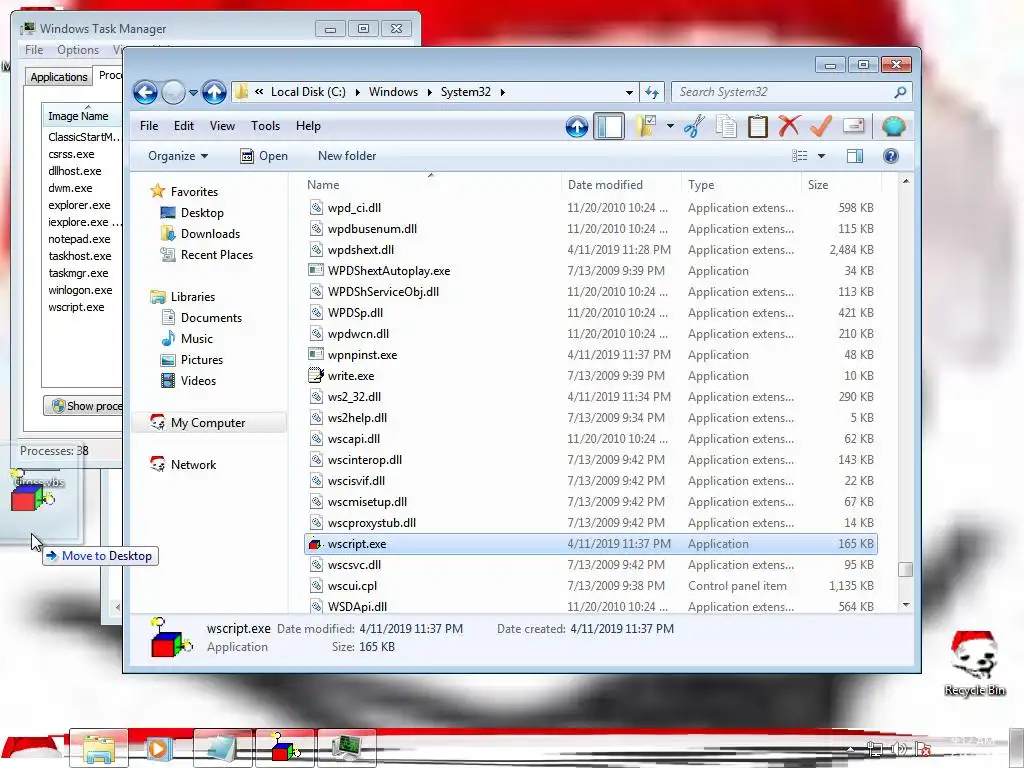Image resolution: width=1024 pixels, height=768 pixels.
Task: Open the File menu in Explorer
Action: click(x=149, y=126)
